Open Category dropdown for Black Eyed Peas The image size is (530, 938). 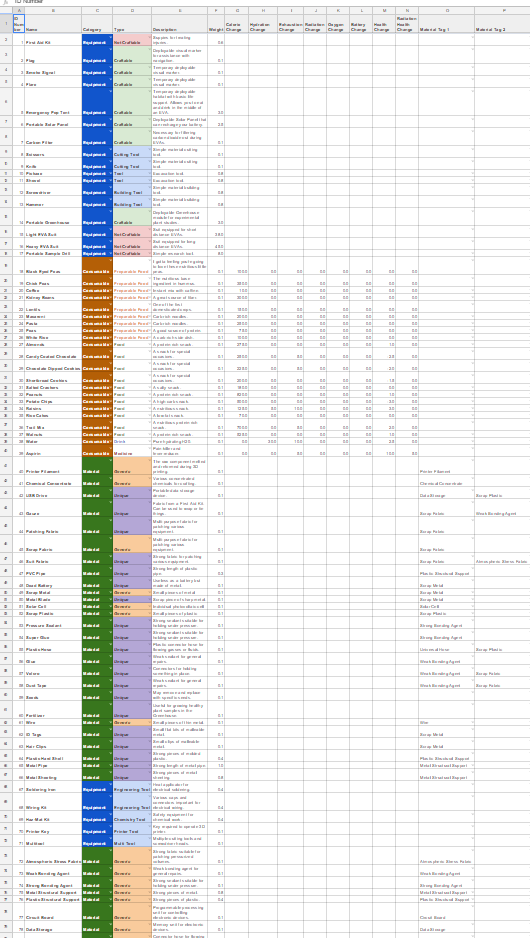coord(110,259)
